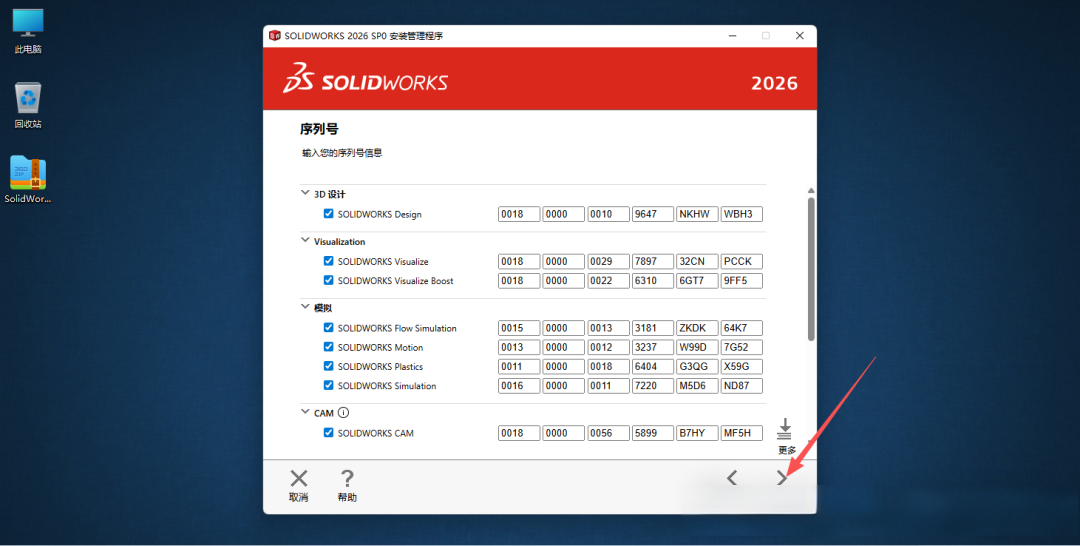The width and height of the screenshot is (1080, 546).
Task: Click CAM serial field 5899
Action: point(653,433)
